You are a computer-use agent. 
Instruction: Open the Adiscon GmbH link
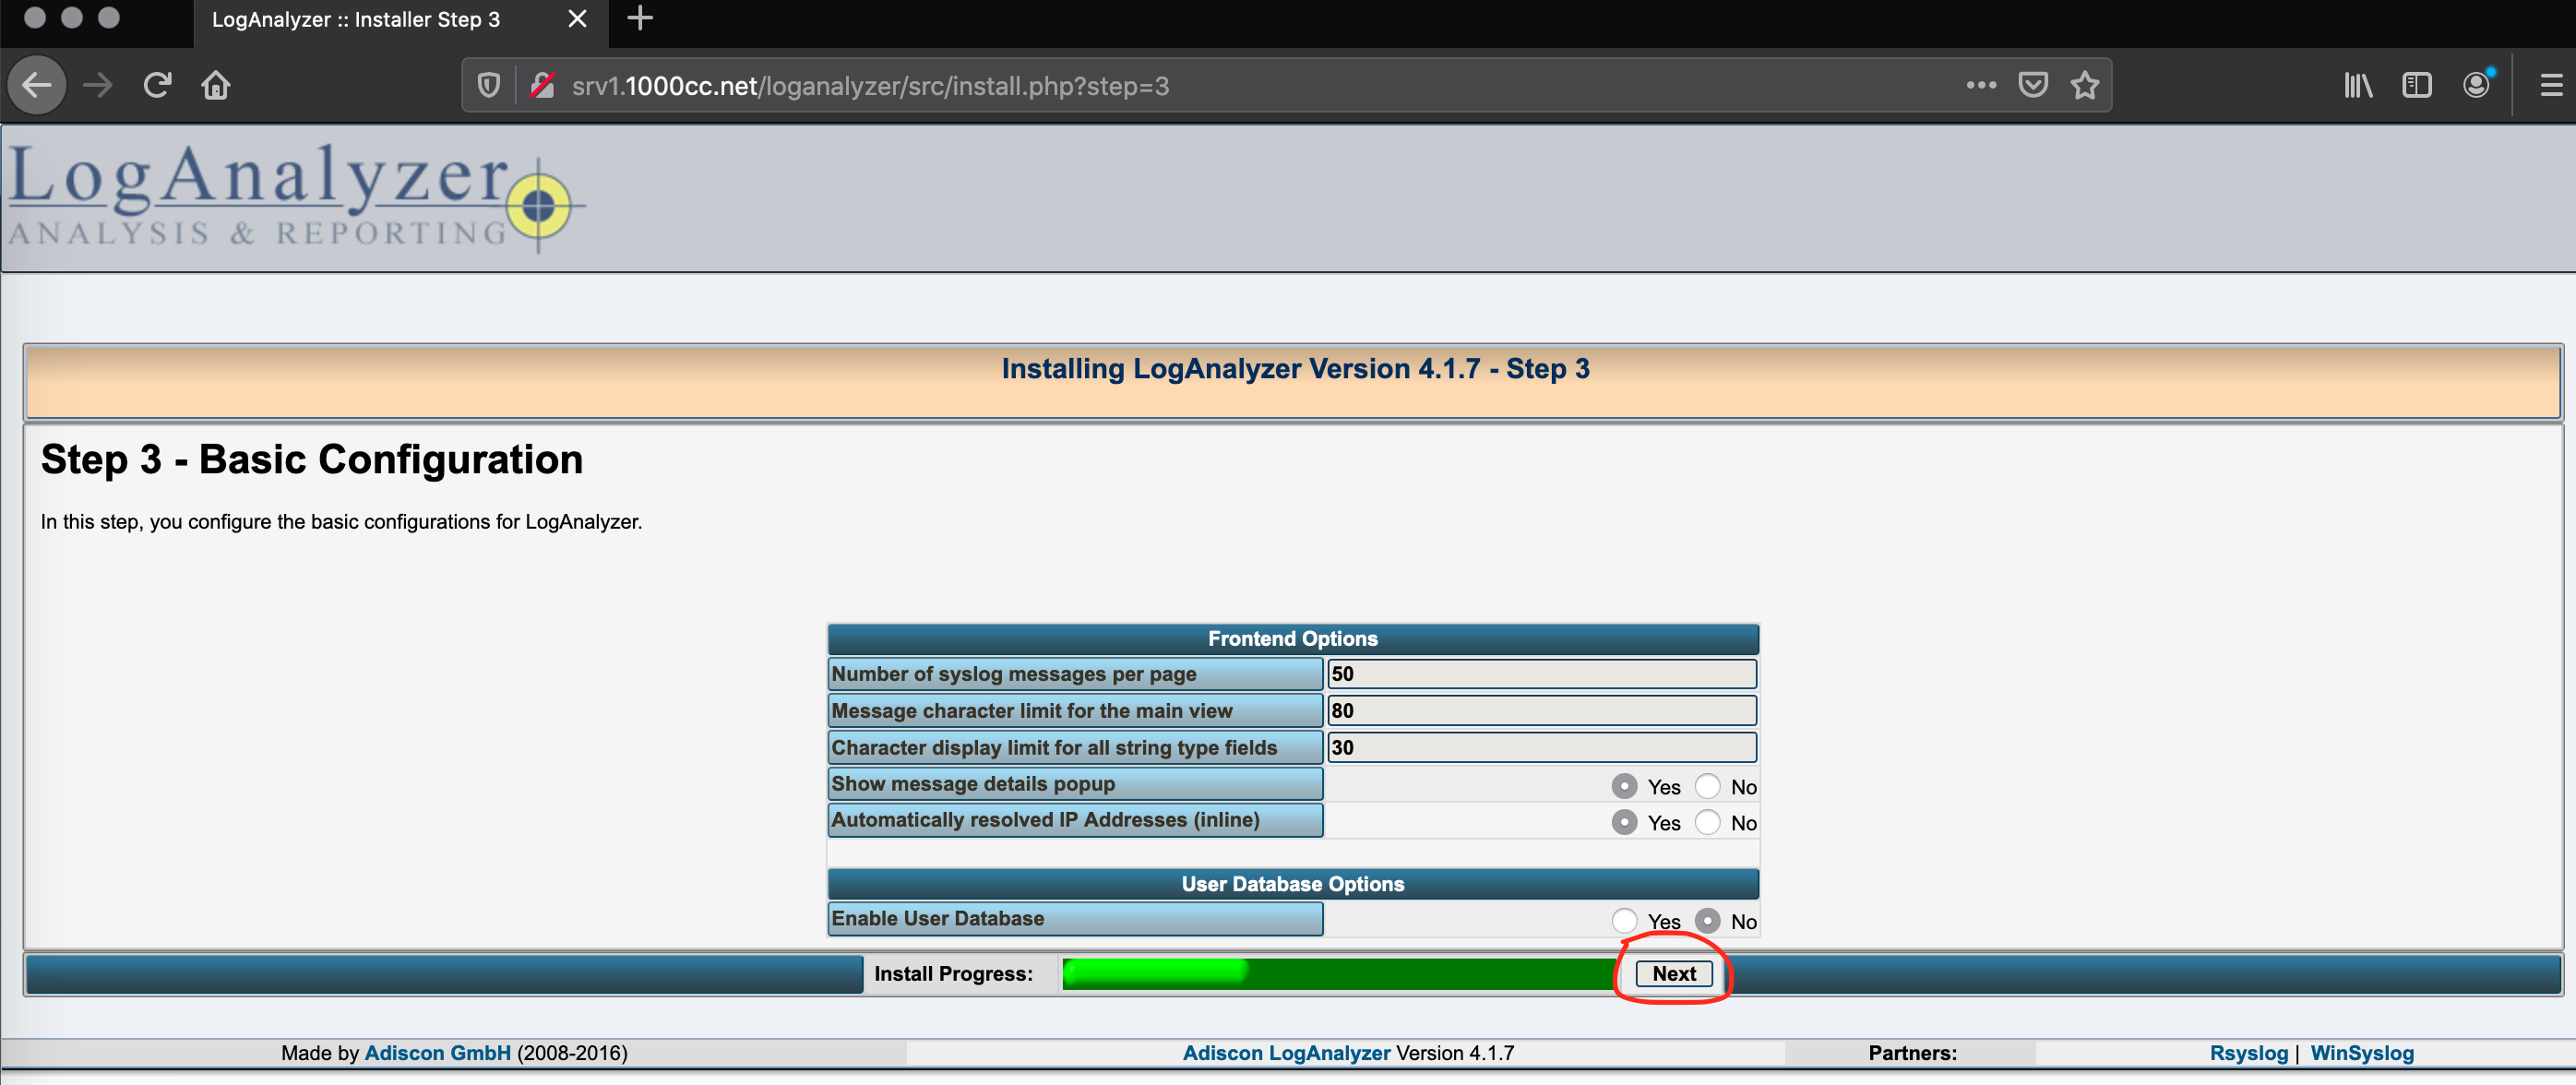pyautogui.click(x=437, y=1052)
